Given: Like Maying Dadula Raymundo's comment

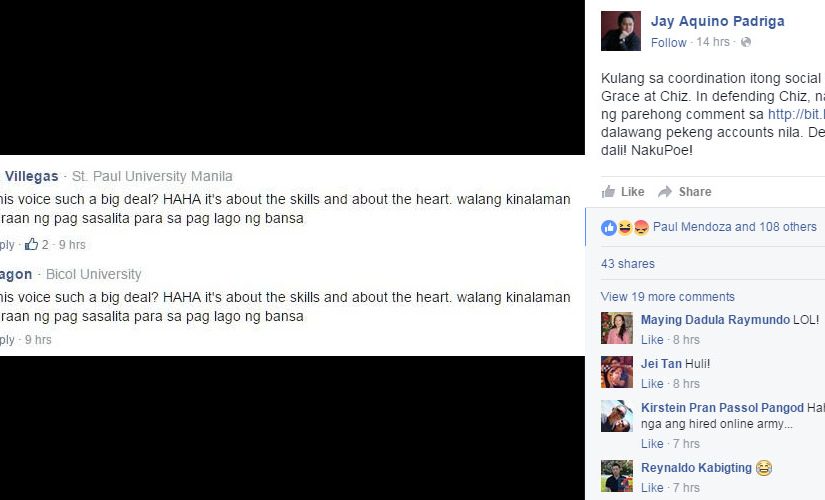Looking at the screenshot, I should pos(652,340).
